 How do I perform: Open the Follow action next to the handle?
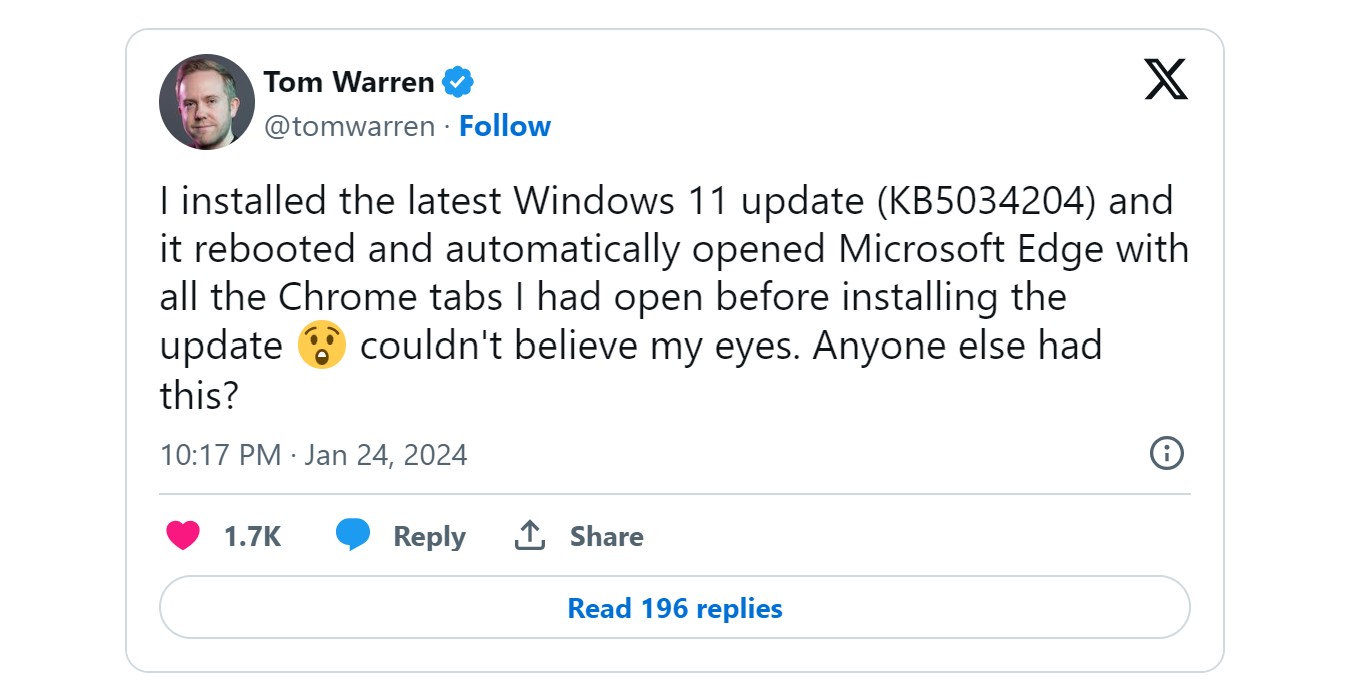point(505,126)
